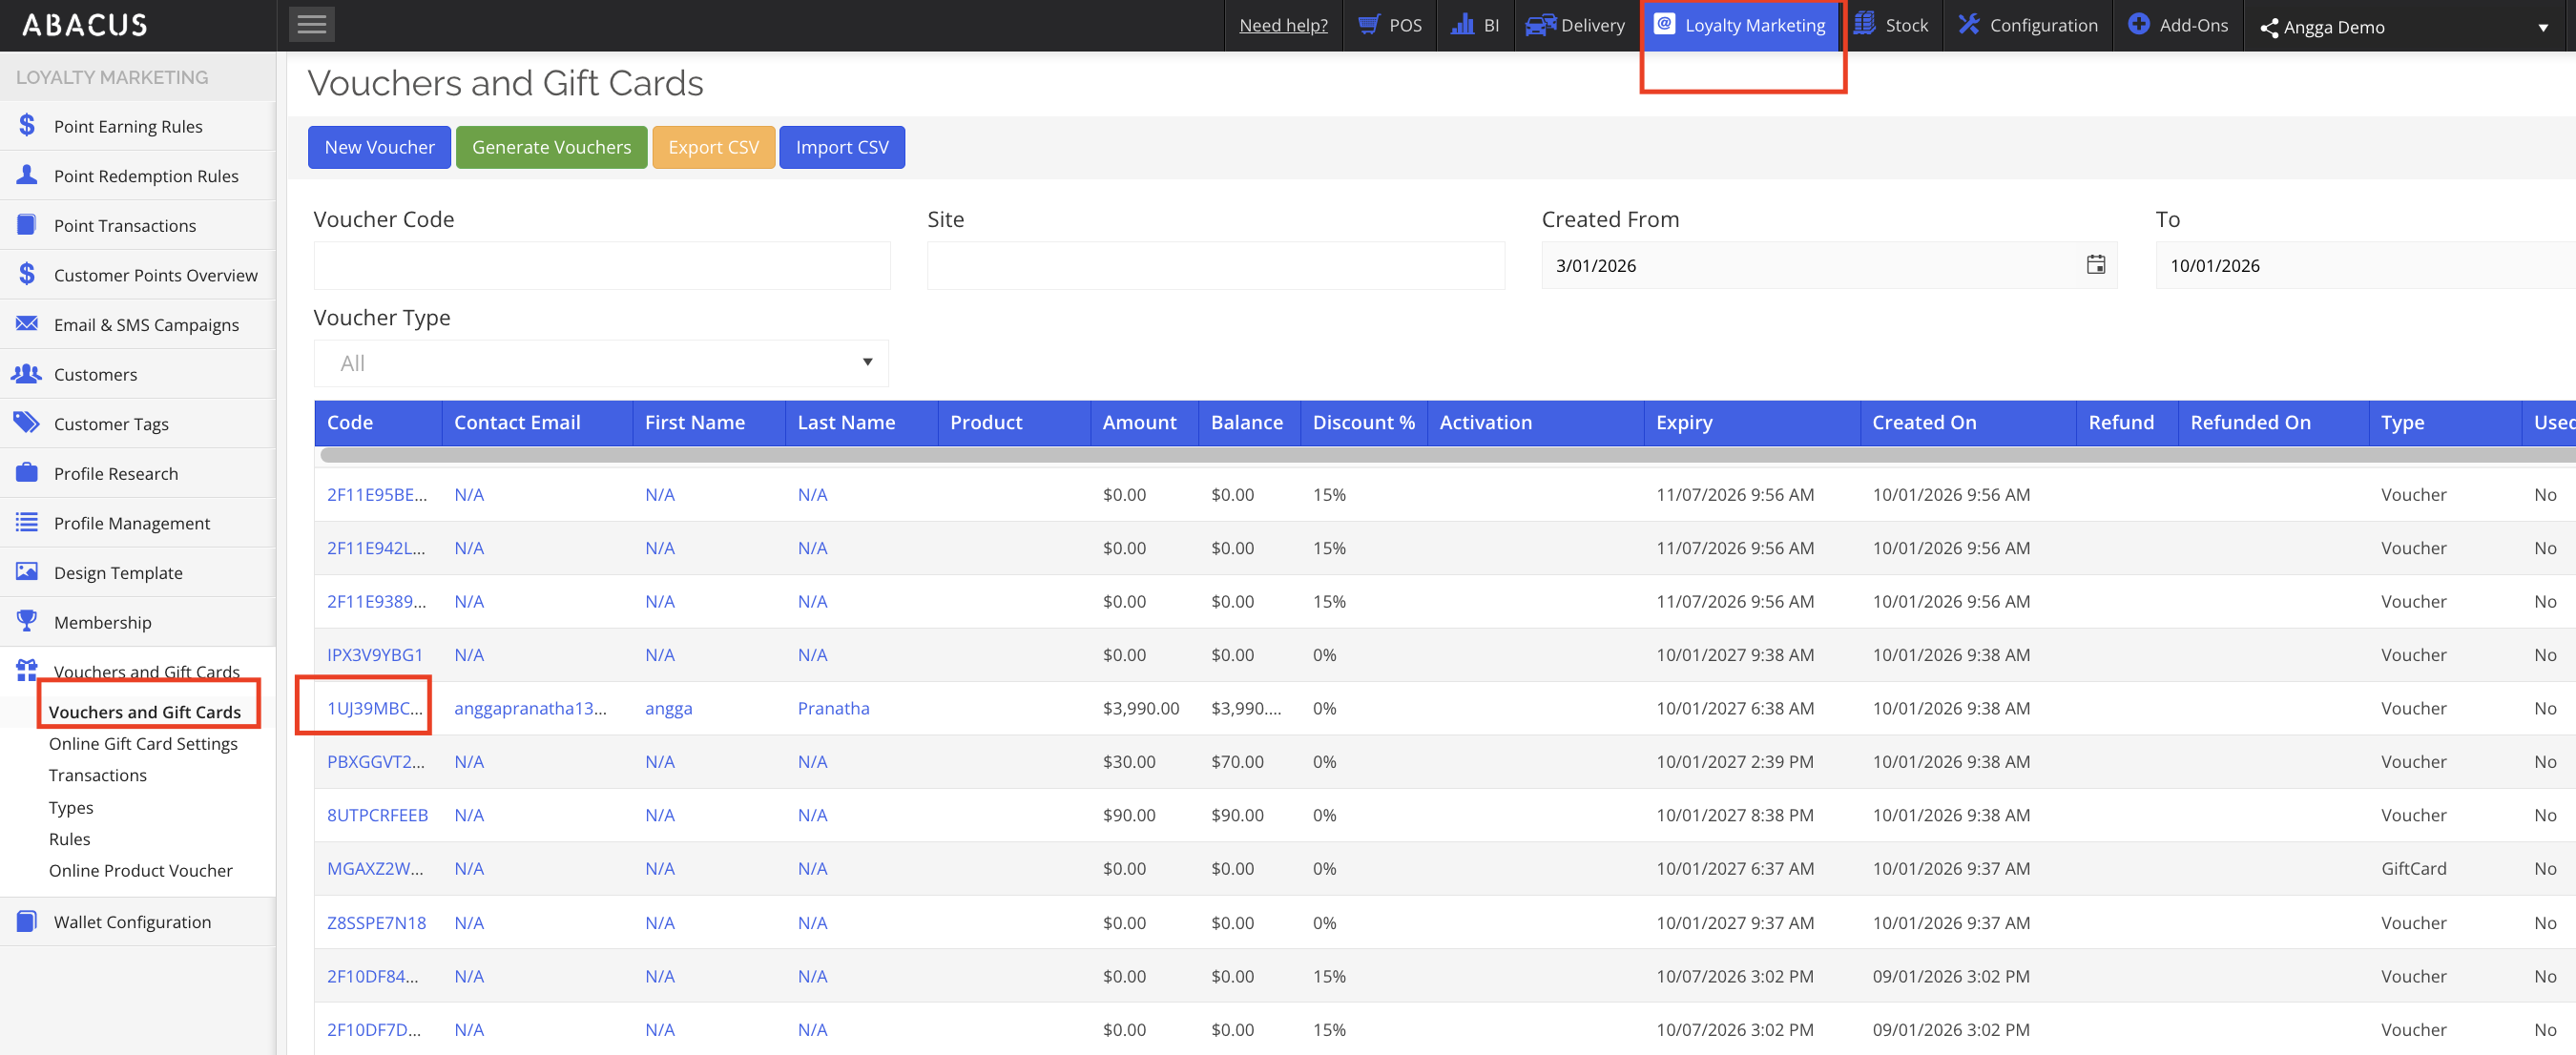Click the Email & SMS envelope icon
Viewport: 2576px width, 1055px height.
[x=27, y=324]
